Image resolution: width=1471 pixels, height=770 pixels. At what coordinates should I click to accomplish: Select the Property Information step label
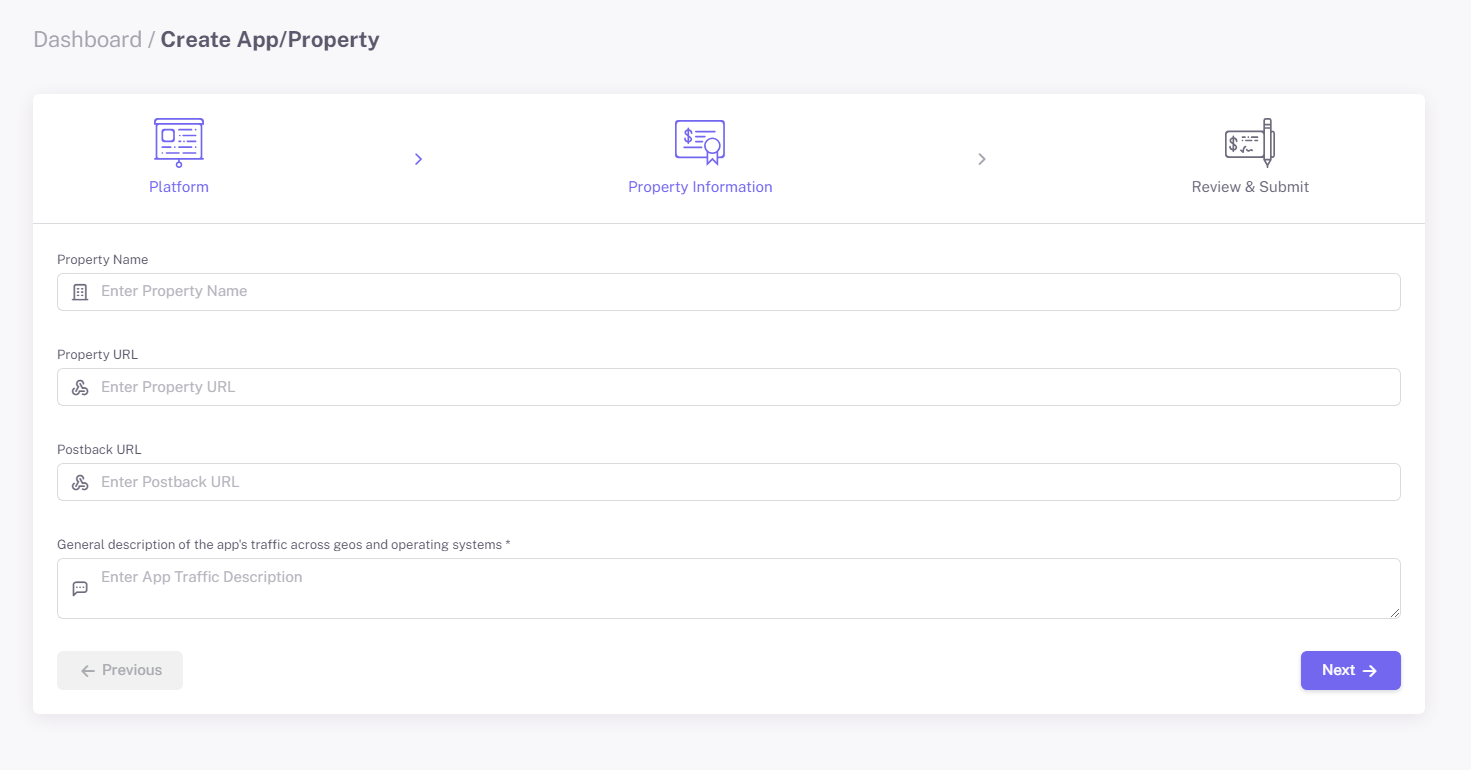(x=700, y=187)
